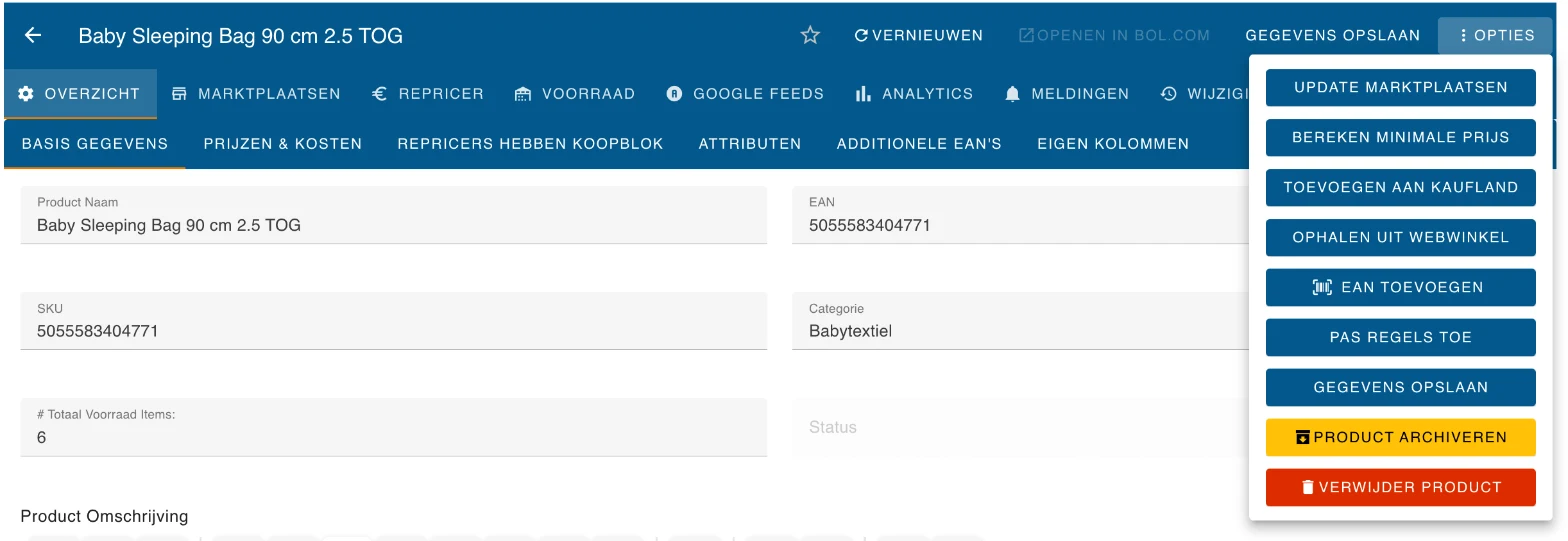The height and width of the screenshot is (541, 1568).
Task: Click the Wijzigingen history tab
Action: point(1205,94)
